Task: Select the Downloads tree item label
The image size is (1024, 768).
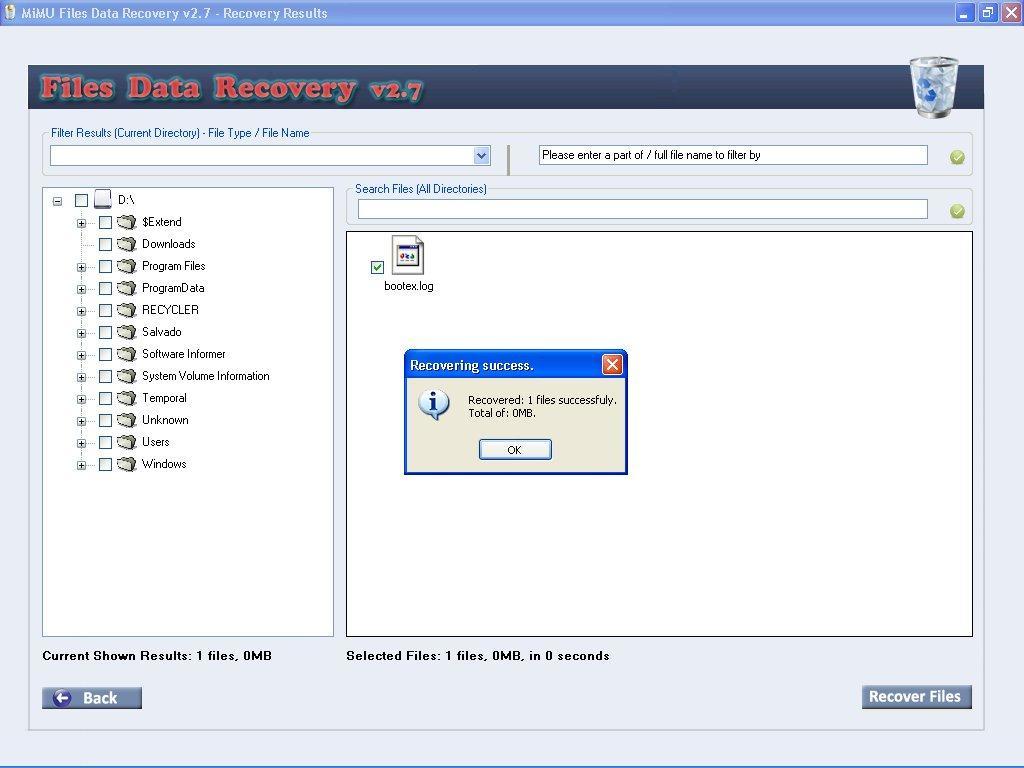Action: coord(168,244)
